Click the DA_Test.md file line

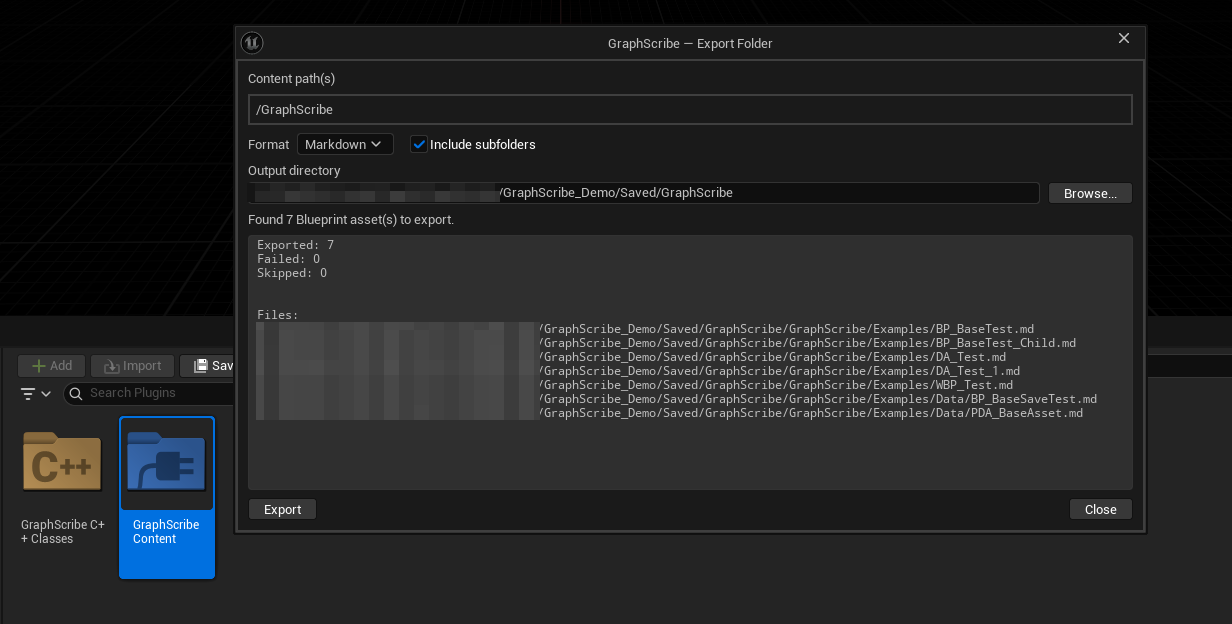pos(631,357)
